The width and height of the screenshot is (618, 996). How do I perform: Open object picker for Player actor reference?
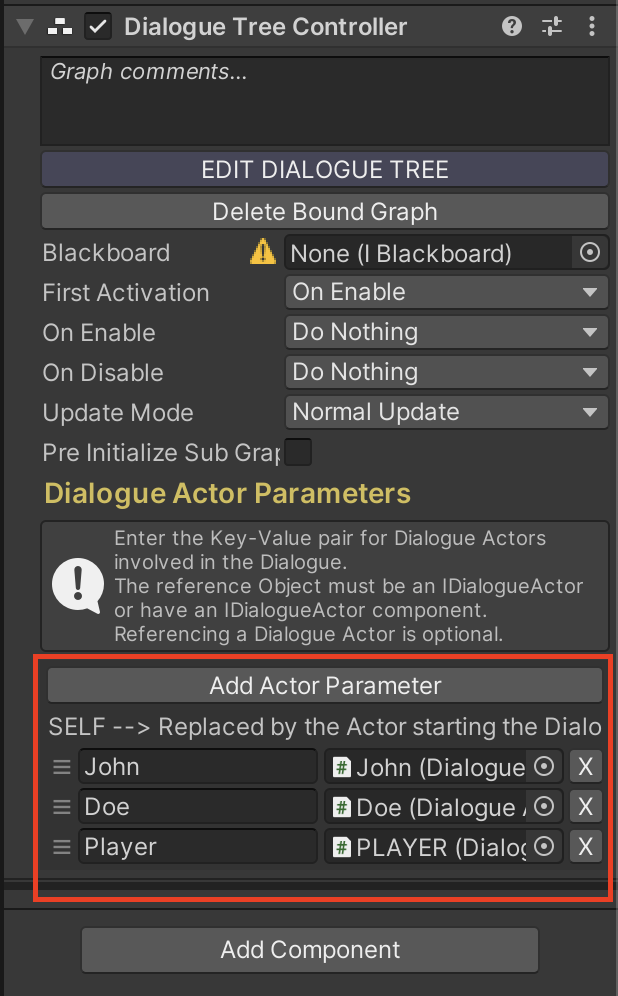(x=544, y=847)
